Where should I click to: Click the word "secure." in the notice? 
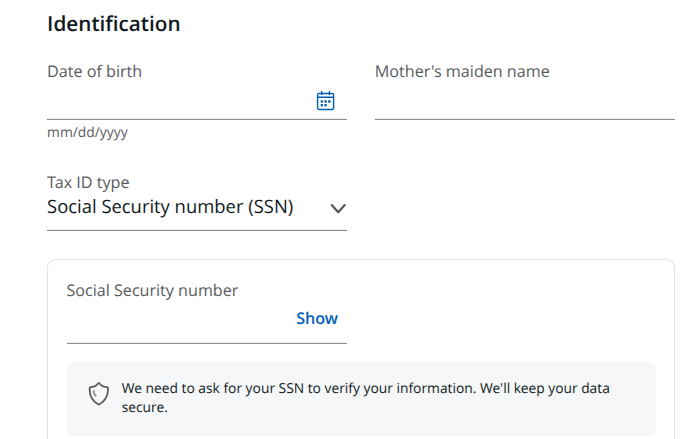coord(145,407)
